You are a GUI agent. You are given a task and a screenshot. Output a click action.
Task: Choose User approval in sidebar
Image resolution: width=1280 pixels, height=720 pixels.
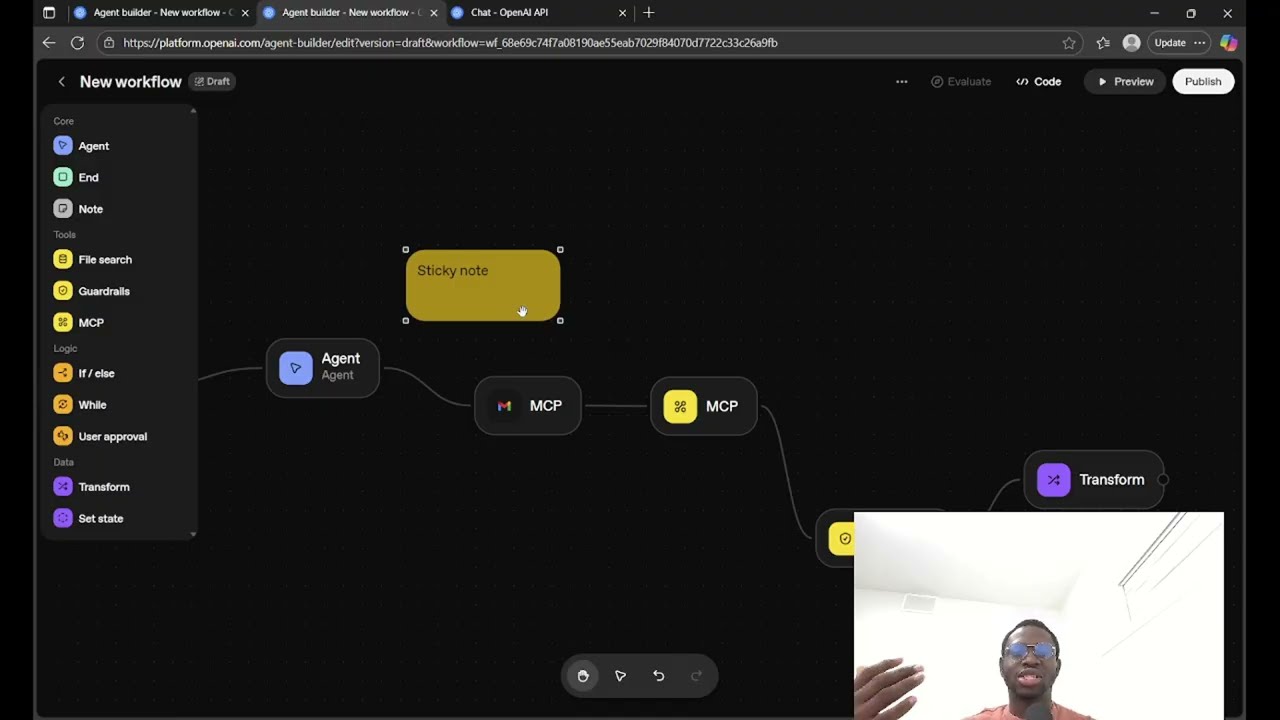tap(112, 436)
